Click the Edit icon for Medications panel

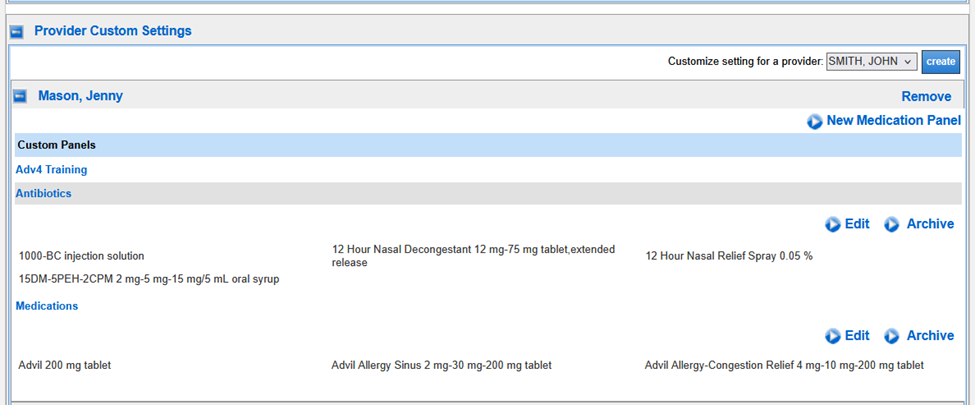(x=833, y=337)
